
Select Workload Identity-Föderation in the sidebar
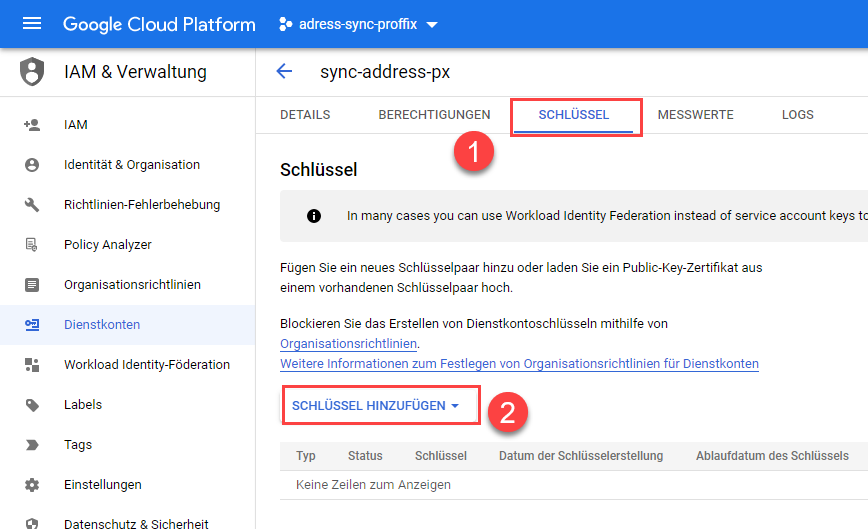[146, 365]
